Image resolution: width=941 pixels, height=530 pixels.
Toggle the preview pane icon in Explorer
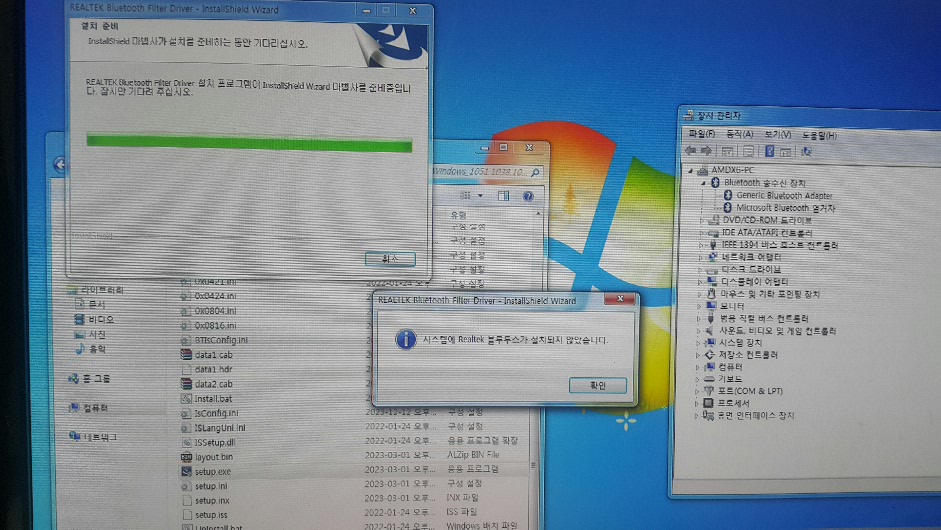tap(503, 196)
